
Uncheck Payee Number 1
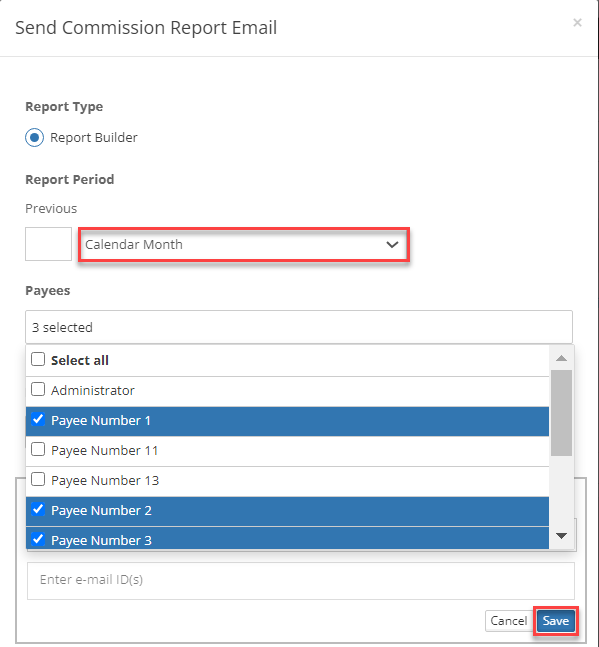coord(38,419)
